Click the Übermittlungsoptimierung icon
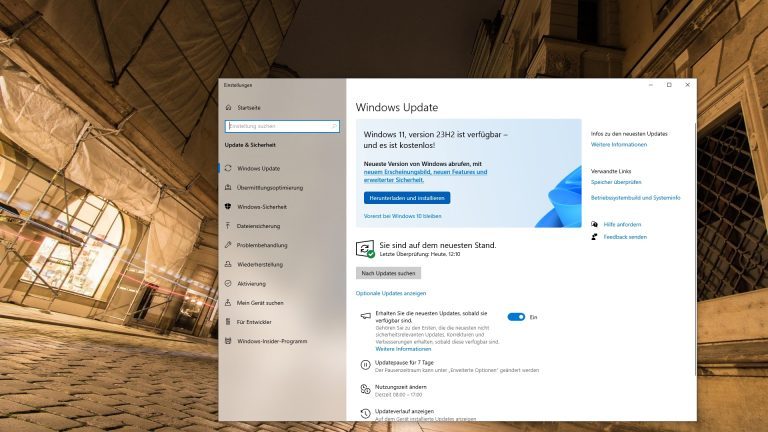Viewport: 768px width, 432px height. tap(228, 187)
